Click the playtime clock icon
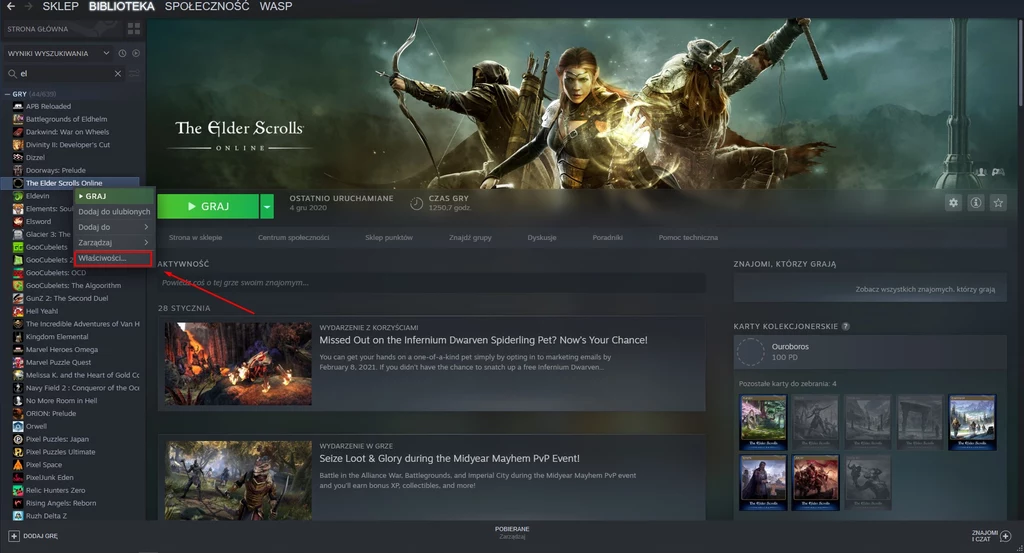This screenshot has height=553, width=1024. click(x=416, y=204)
